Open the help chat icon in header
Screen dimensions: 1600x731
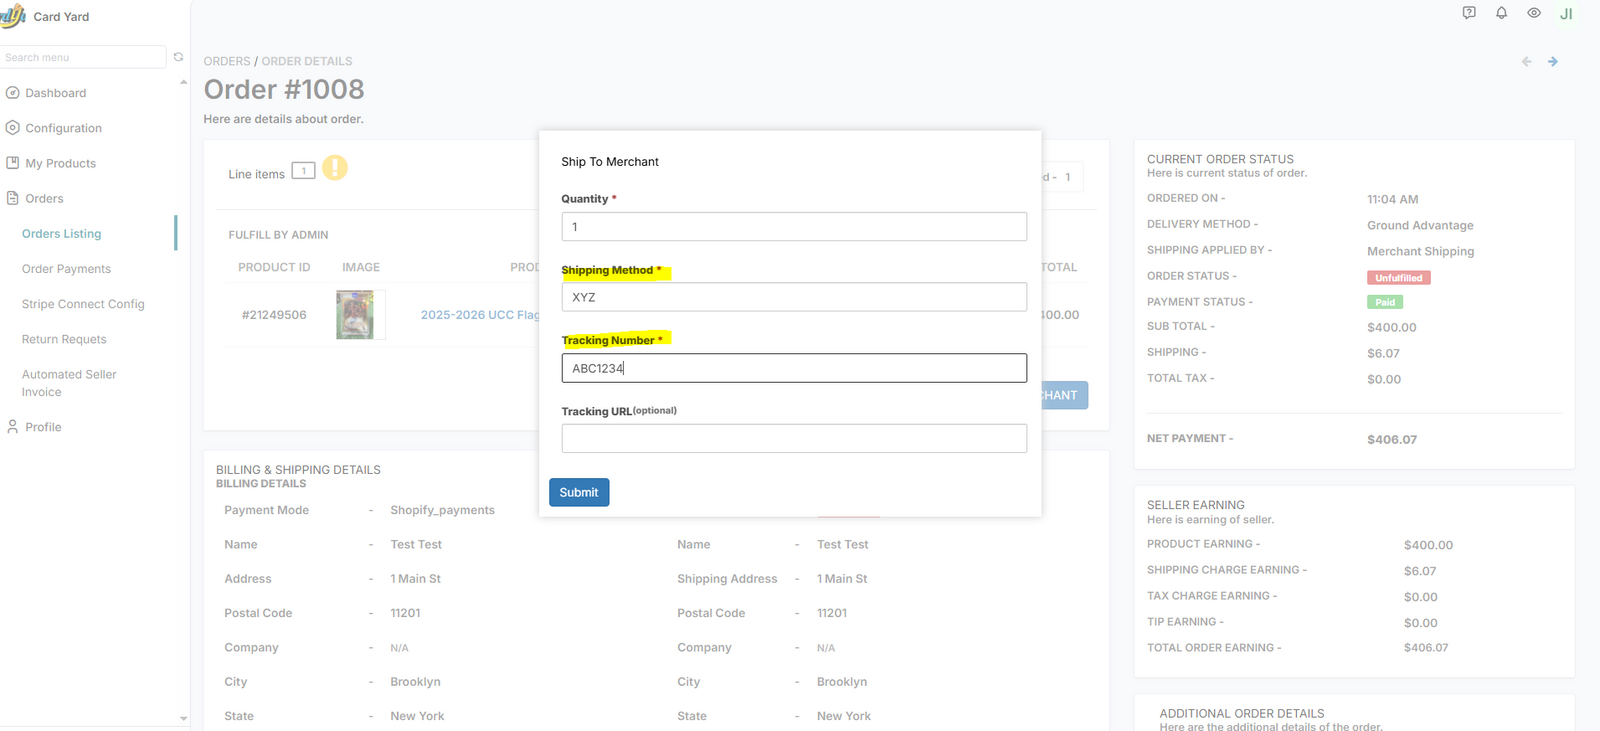1469,13
